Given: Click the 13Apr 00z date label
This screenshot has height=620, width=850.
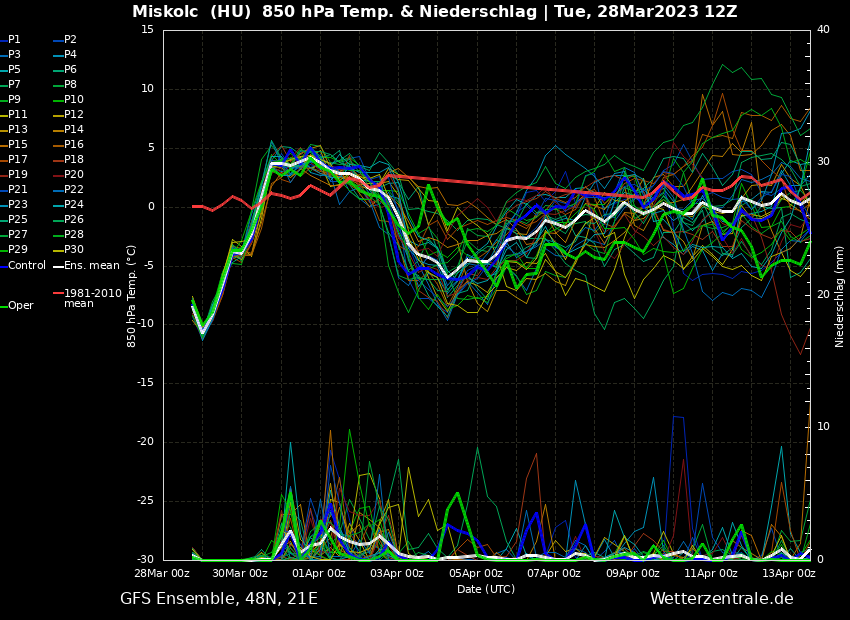Looking at the screenshot, I should tap(789, 574).
